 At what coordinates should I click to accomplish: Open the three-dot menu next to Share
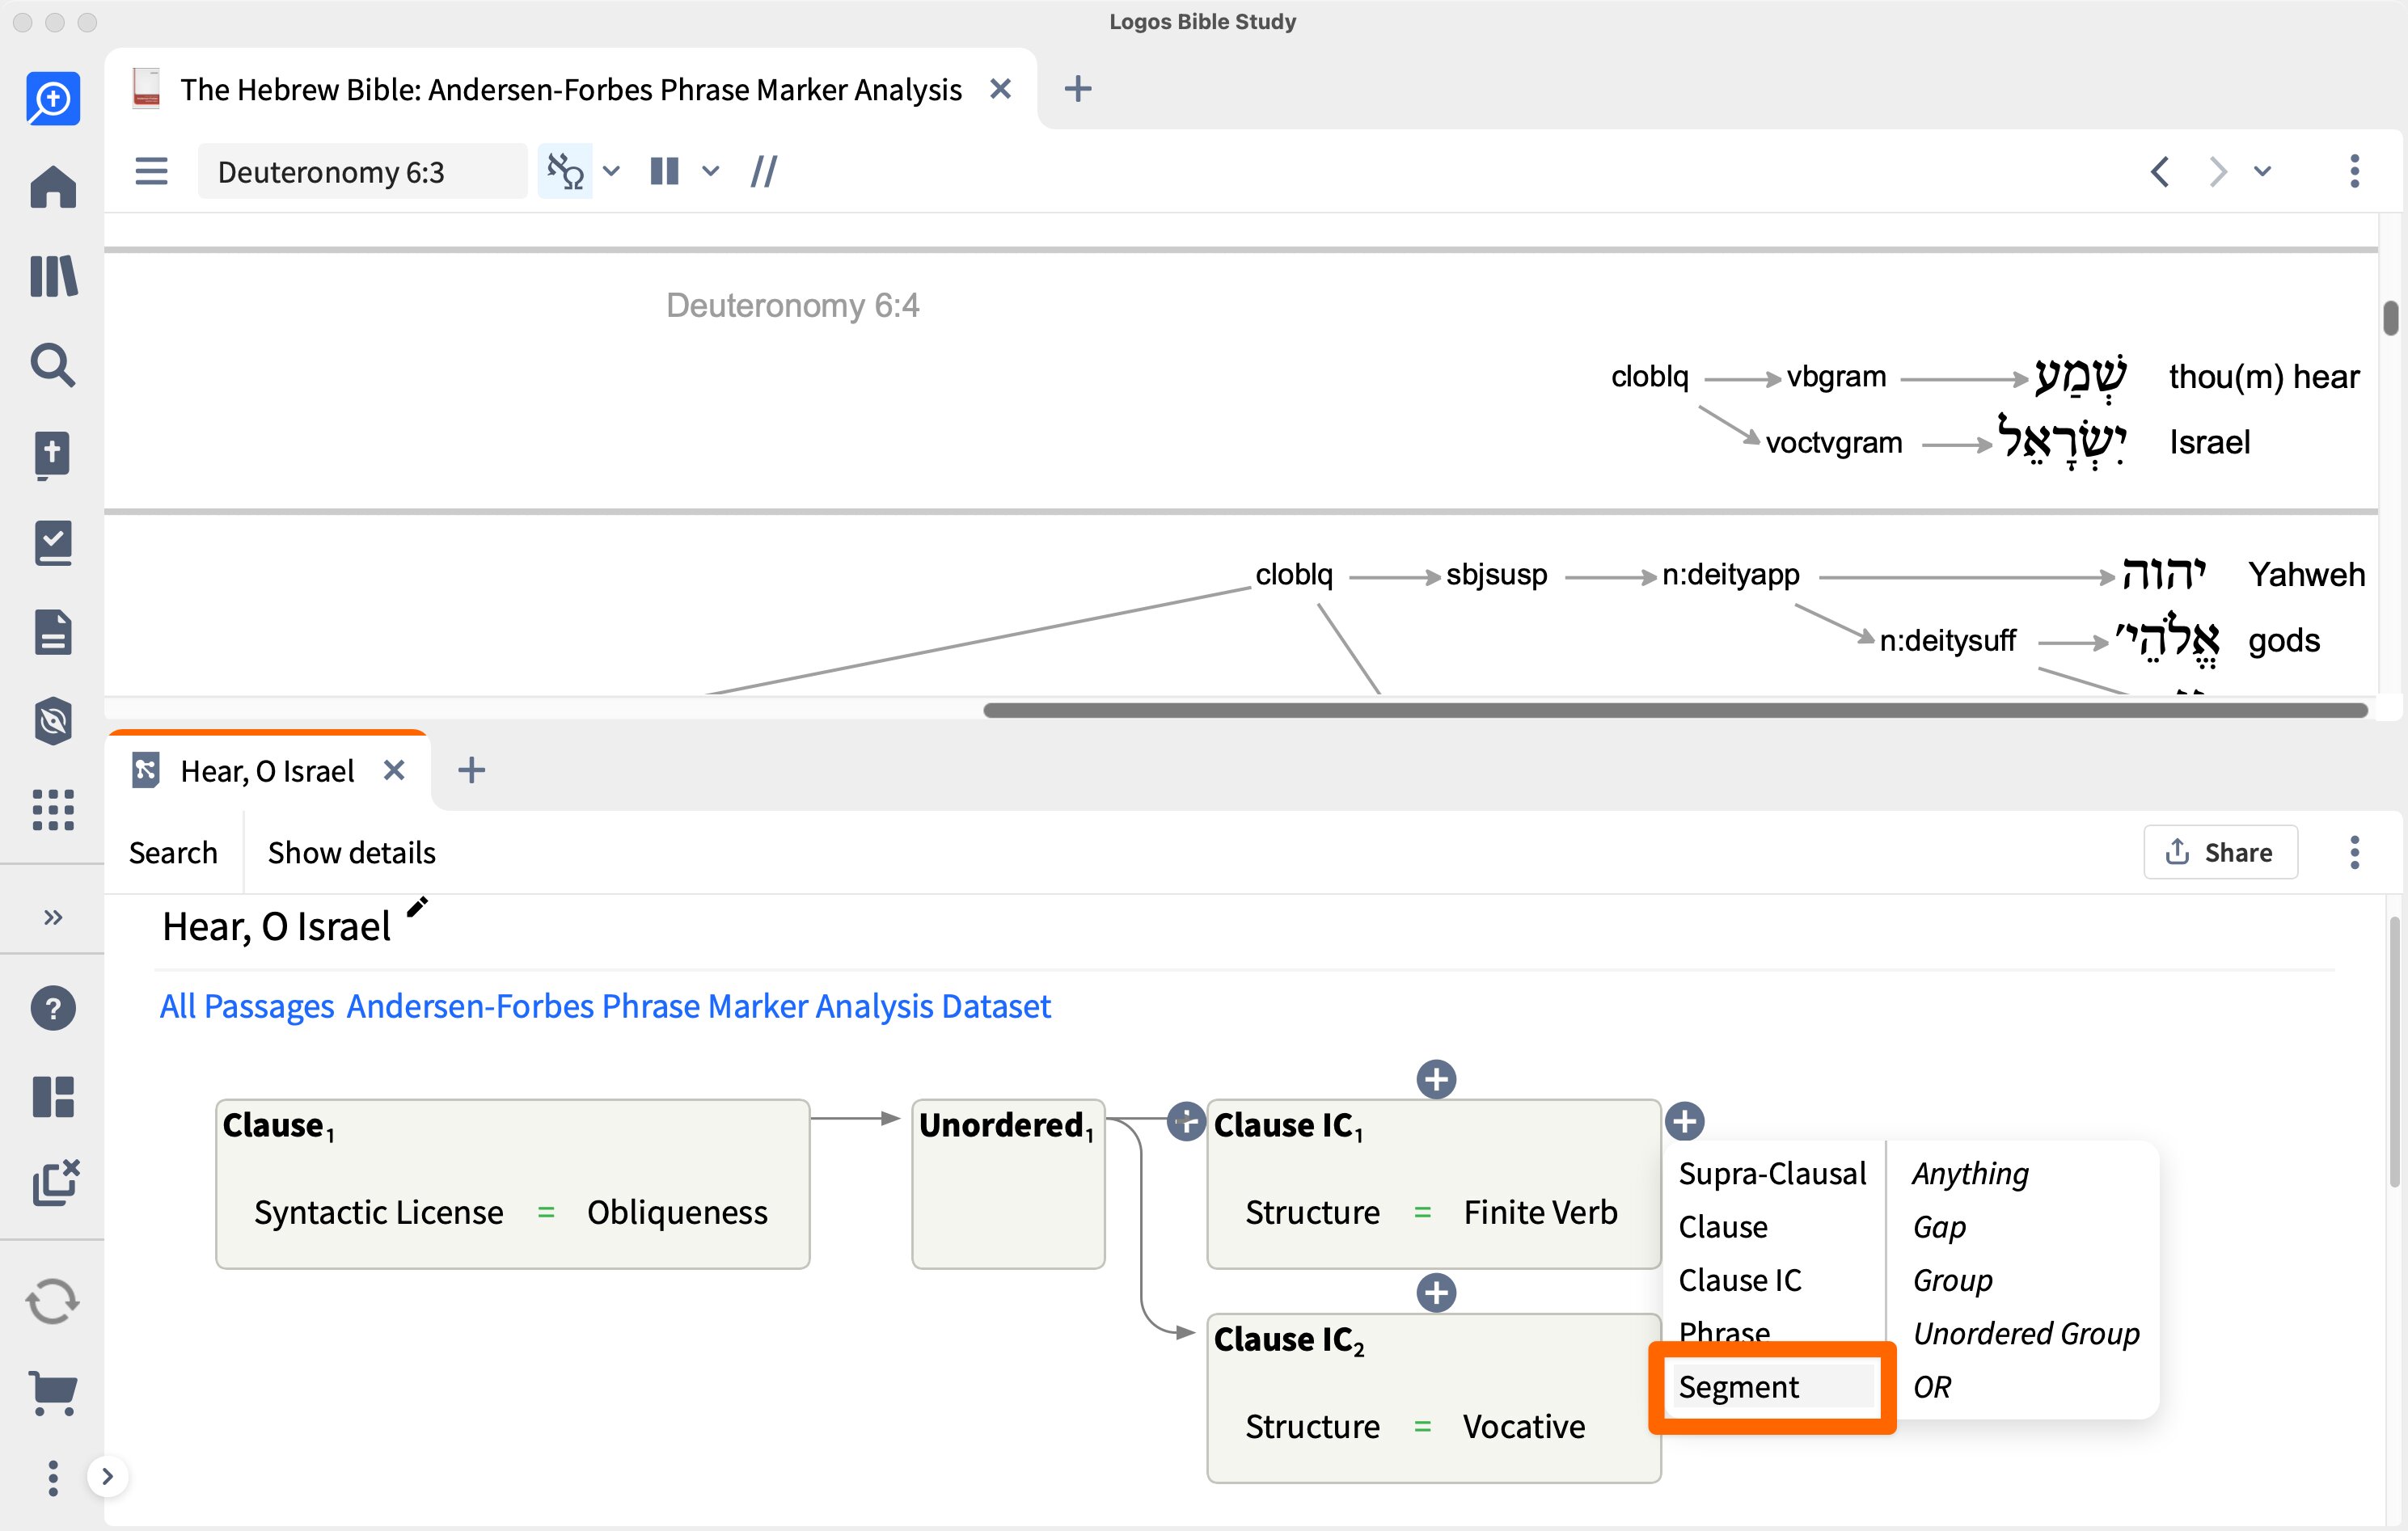point(2354,852)
